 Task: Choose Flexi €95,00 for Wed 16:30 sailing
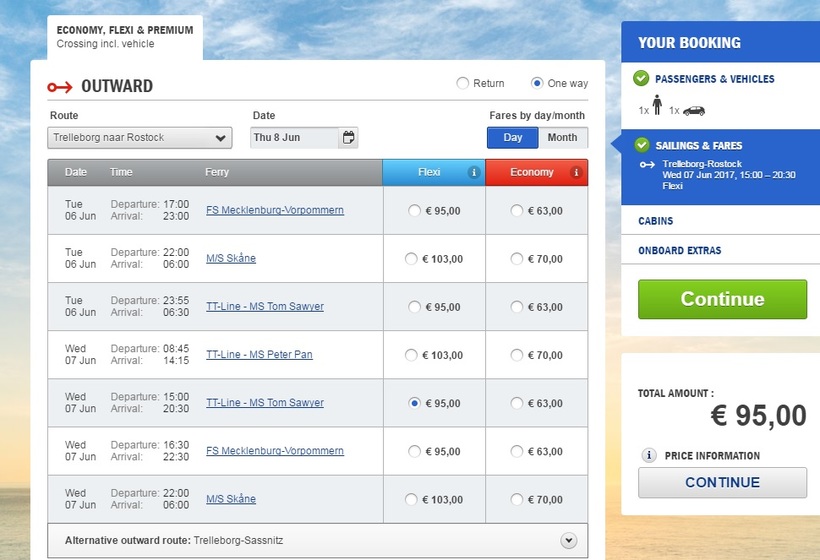(x=414, y=451)
